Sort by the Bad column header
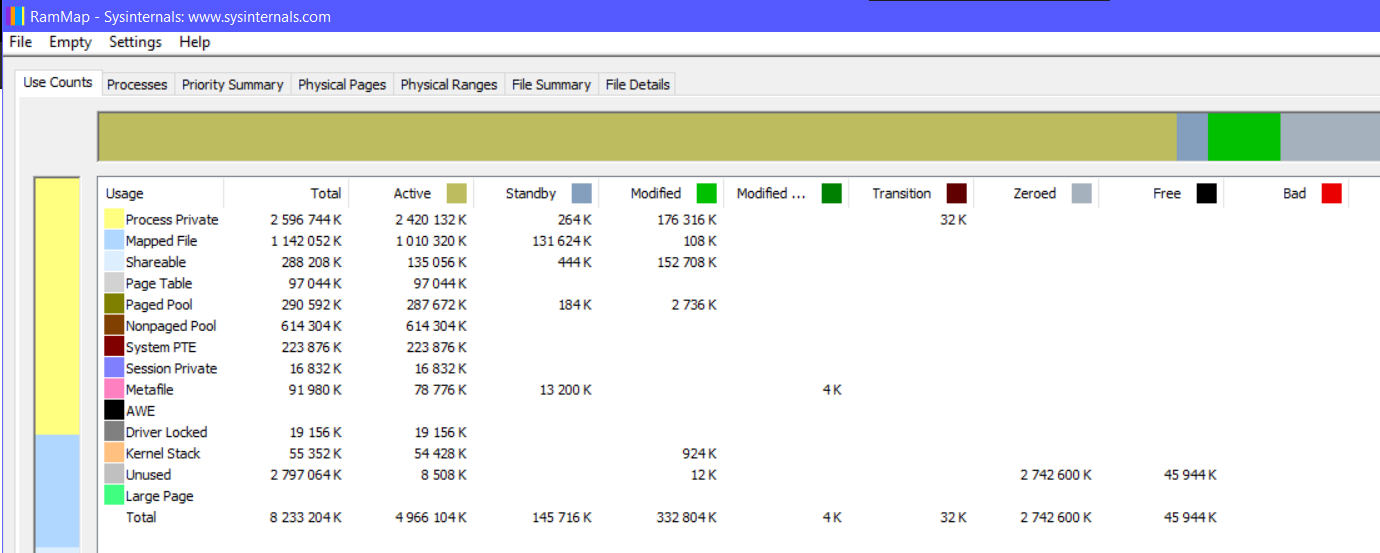The width and height of the screenshot is (1380, 553). 1286,193
